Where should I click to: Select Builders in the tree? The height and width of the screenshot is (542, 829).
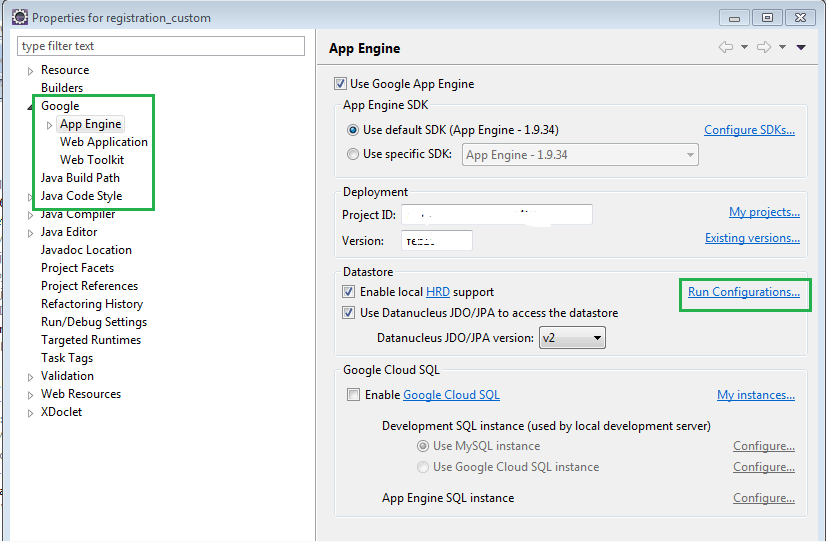click(x=62, y=88)
